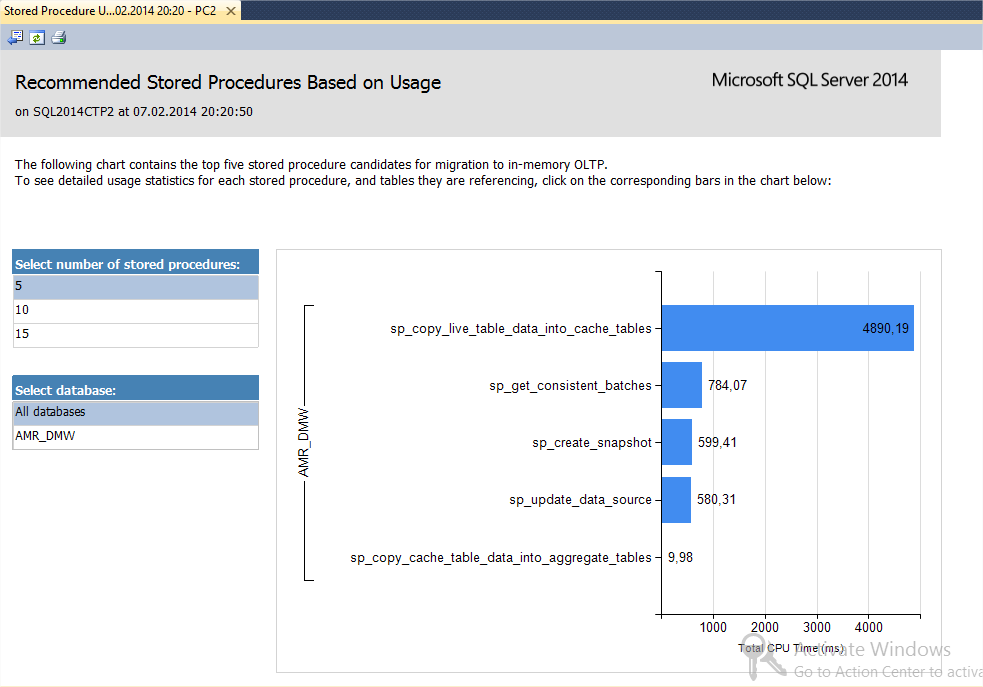Click the sp_create_snapshot label
Image resolution: width=983 pixels, height=687 pixels.
coord(592,443)
